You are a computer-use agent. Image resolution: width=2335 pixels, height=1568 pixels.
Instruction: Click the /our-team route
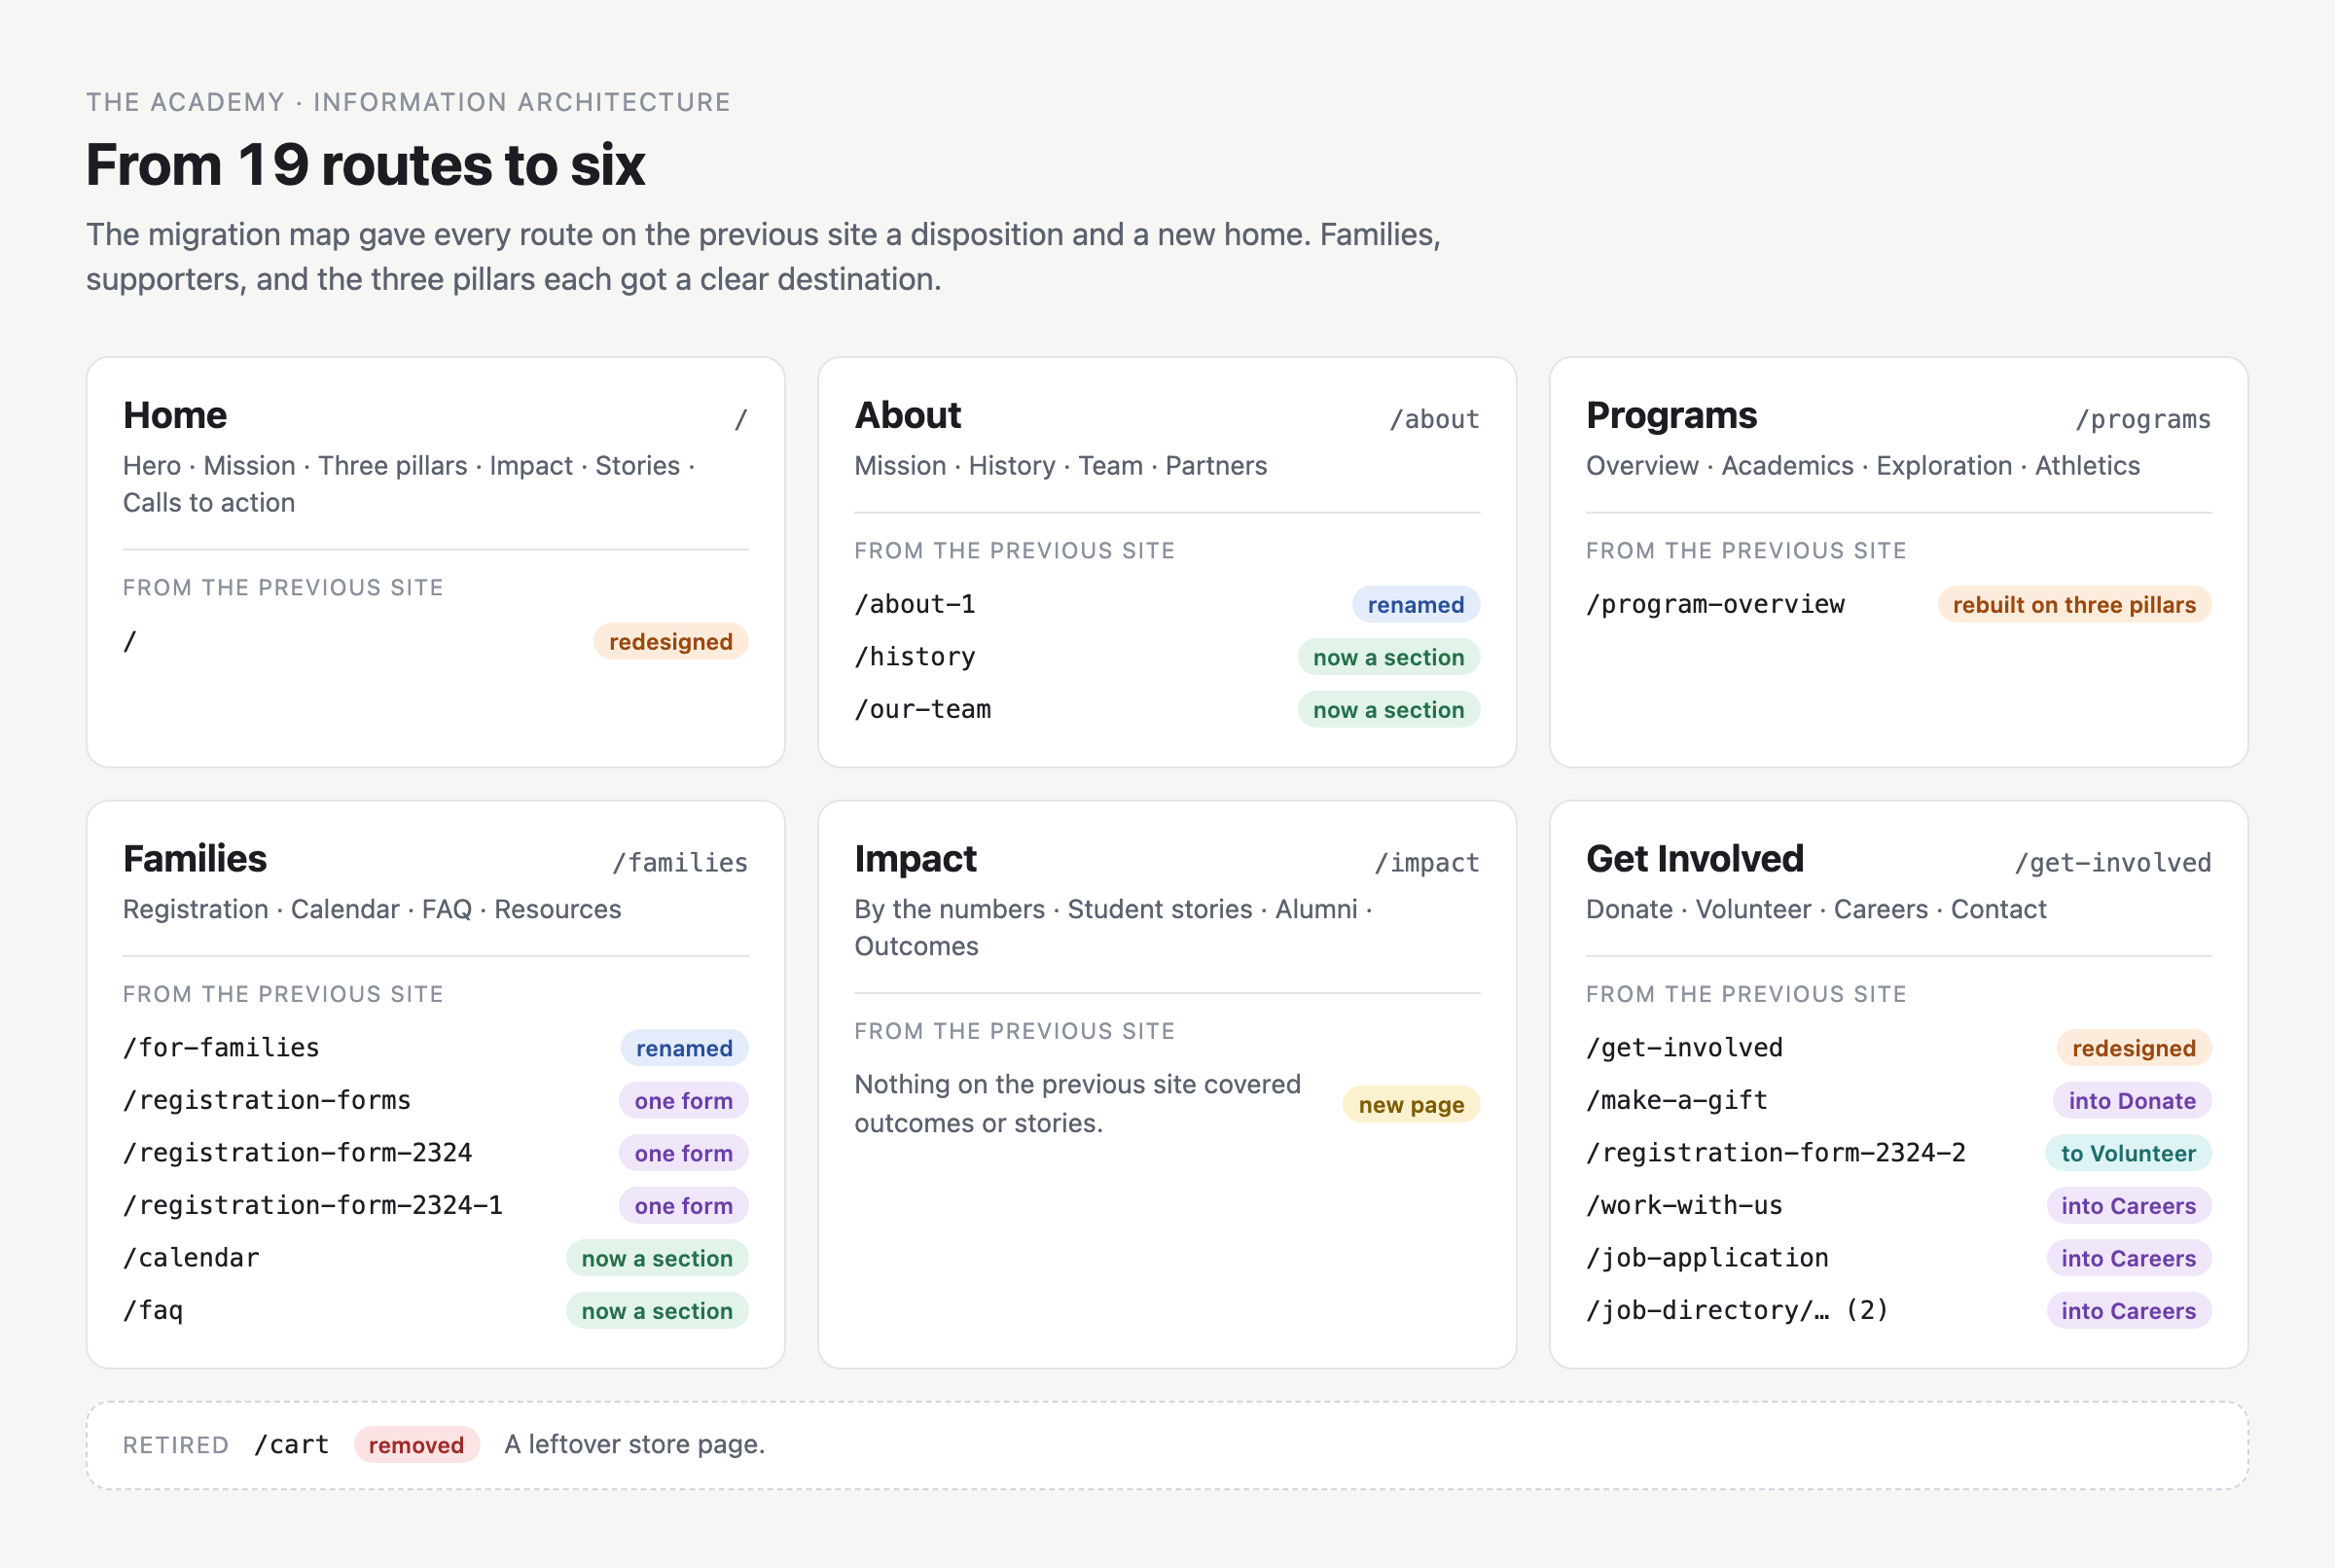pyautogui.click(x=922, y=709)
